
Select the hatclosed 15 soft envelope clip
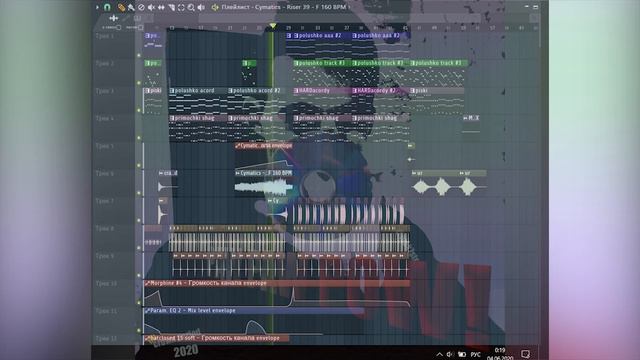coord(216,338)
